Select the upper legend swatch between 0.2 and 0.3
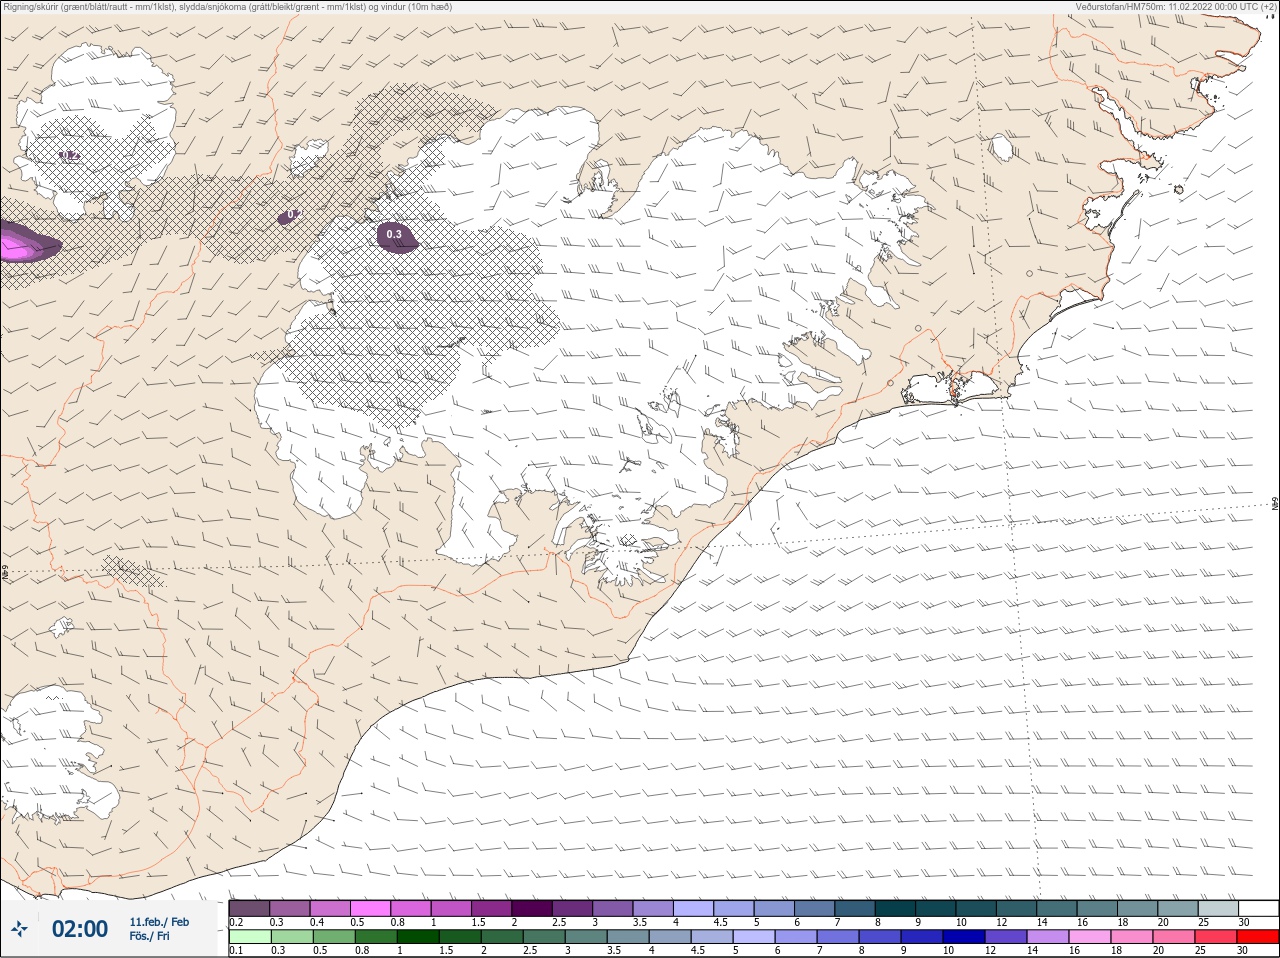 point(249,908)
